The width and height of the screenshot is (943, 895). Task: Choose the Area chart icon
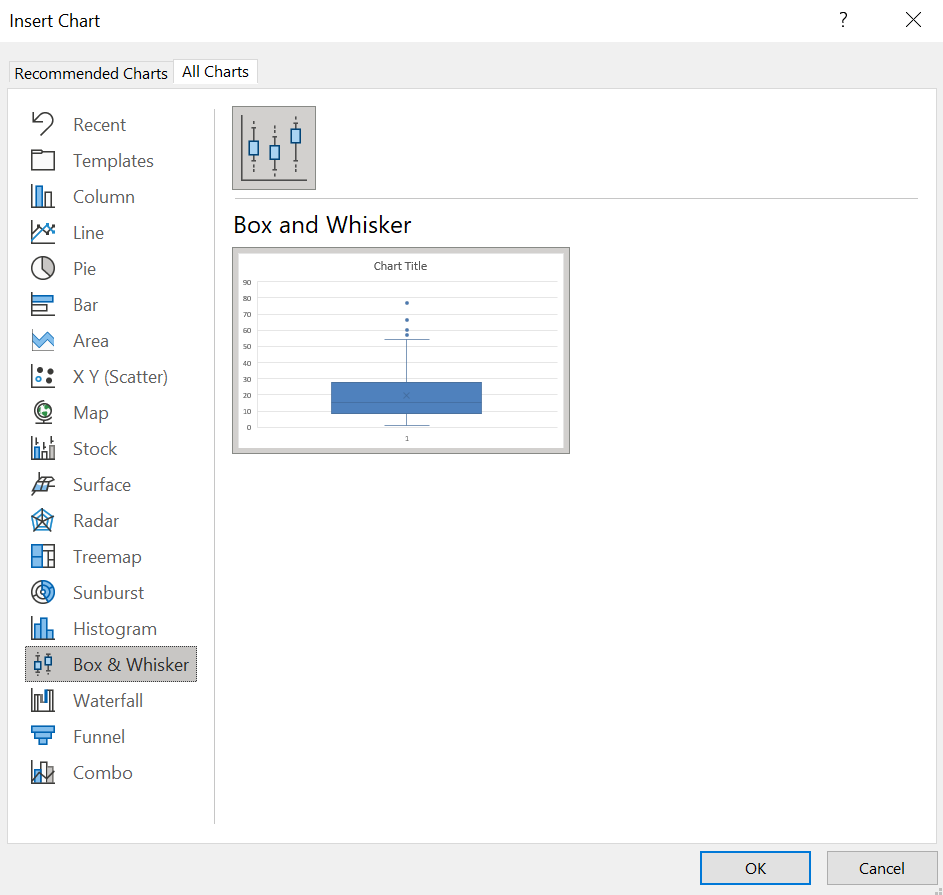click(42, 340)
